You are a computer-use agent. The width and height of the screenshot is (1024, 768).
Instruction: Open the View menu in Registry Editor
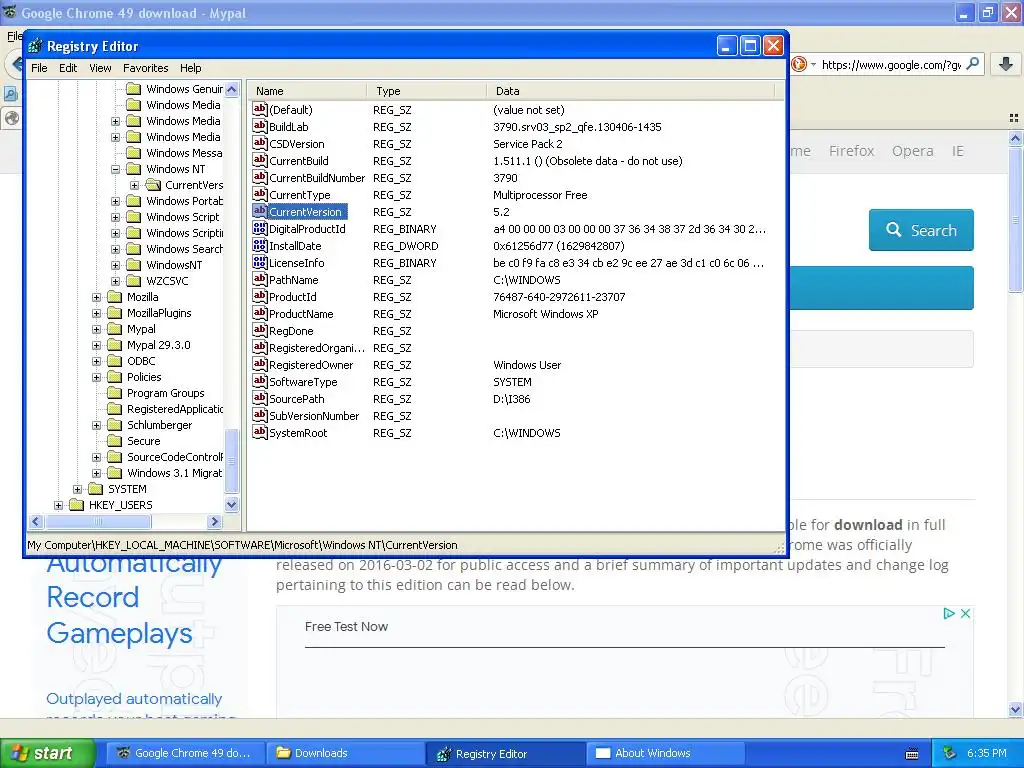pyautogui.click(x=100, y=68)
